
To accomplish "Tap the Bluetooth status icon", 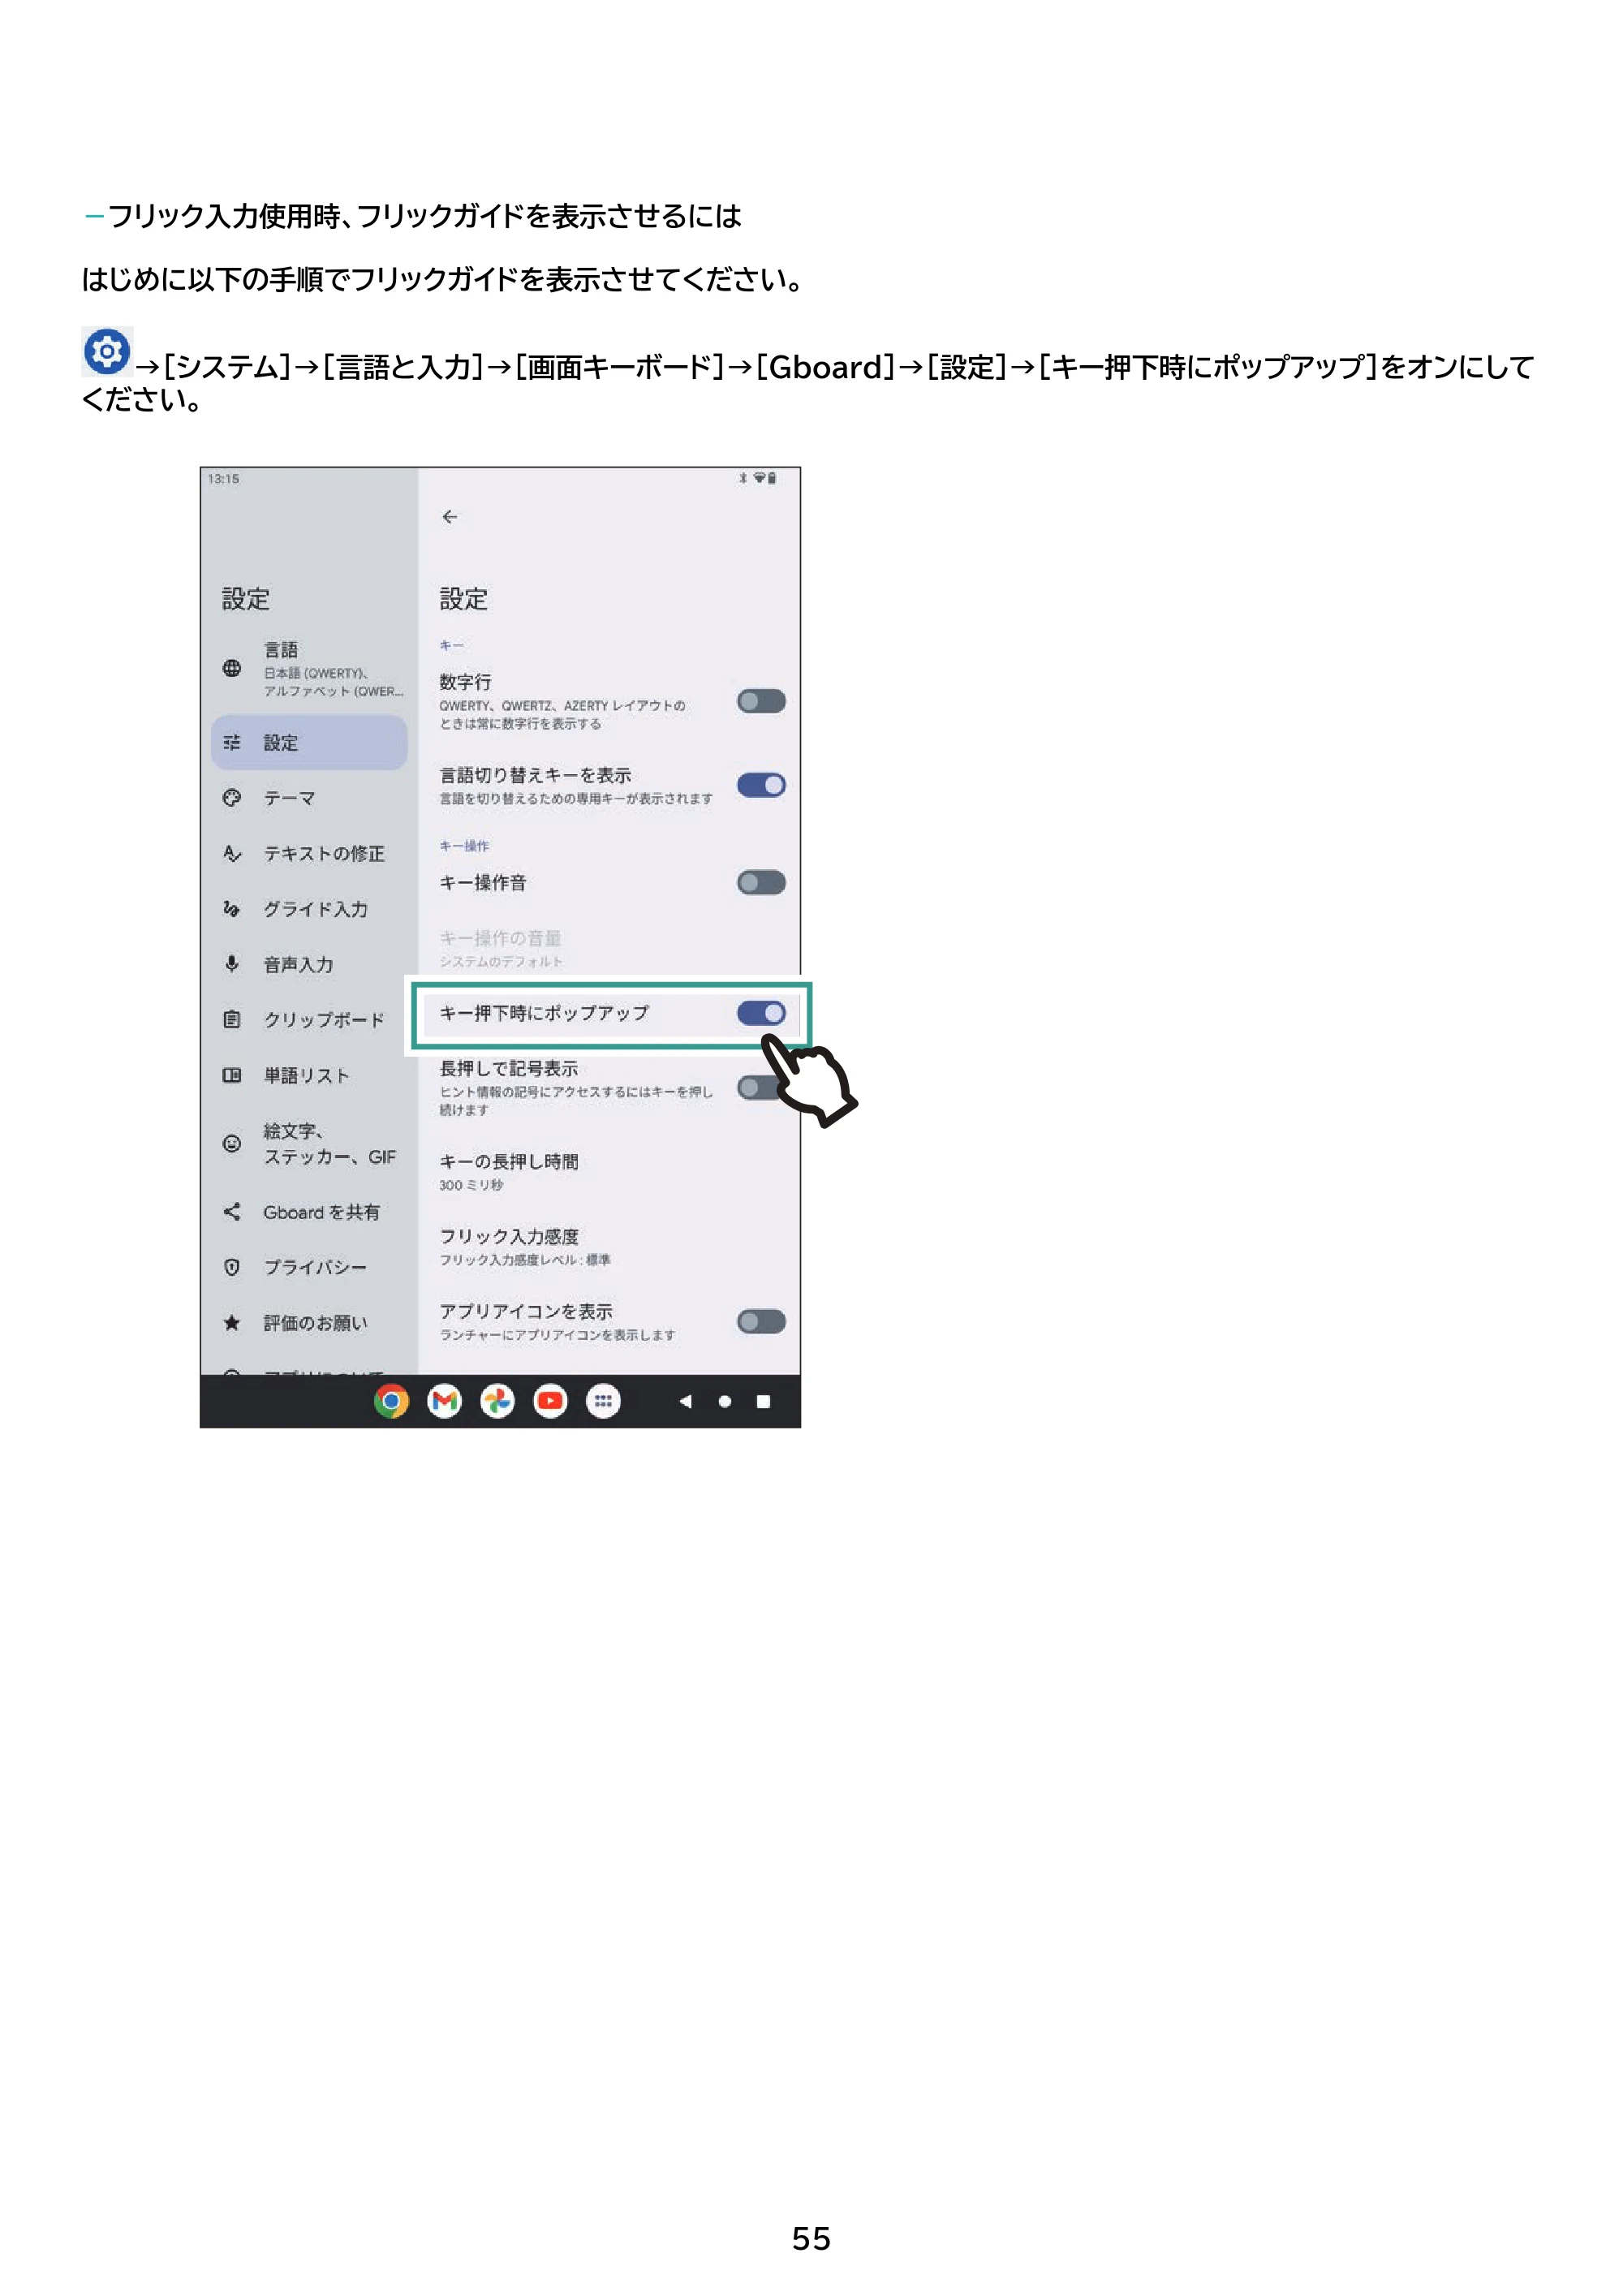I will pos(742,478).
